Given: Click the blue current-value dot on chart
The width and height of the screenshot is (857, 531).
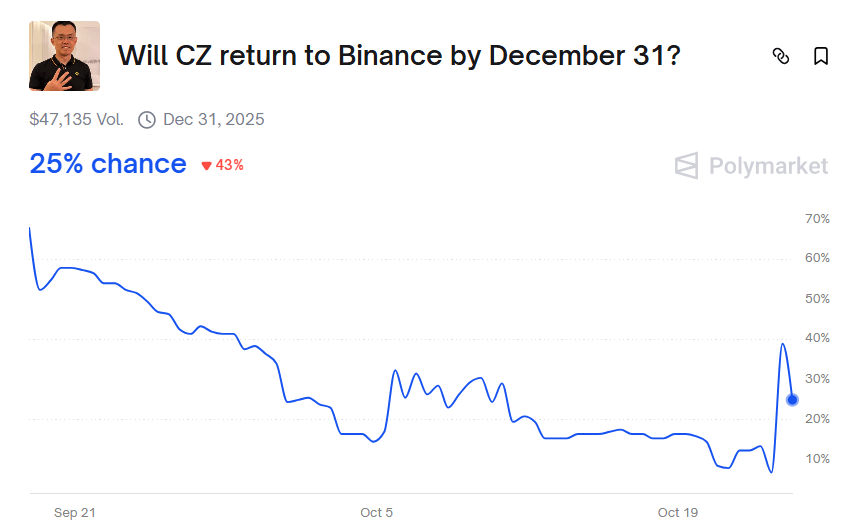Looking at the screenshot, I should pyautogui.click(x=793, y=400).
